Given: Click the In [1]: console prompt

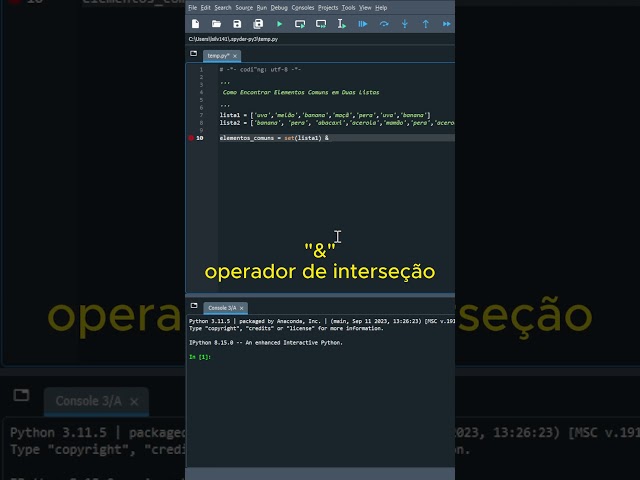Looking at the screenshot, I should [x=200, y=357].
